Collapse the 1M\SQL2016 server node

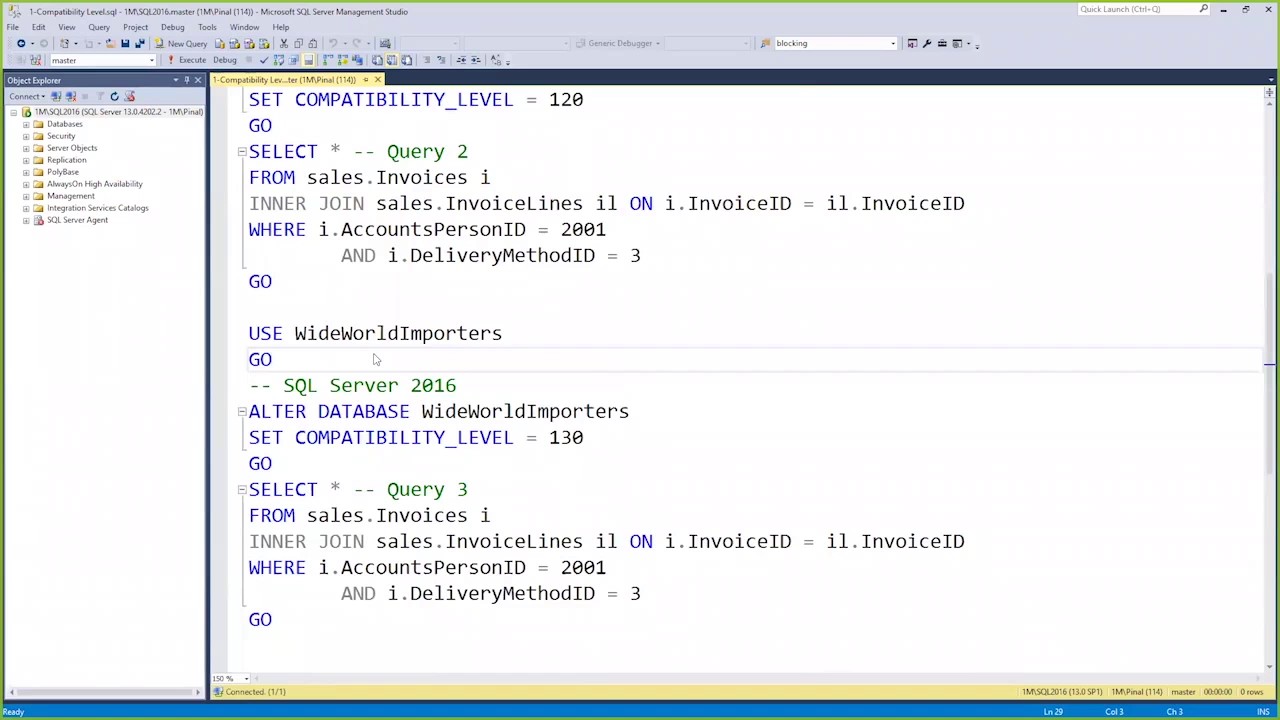coord(14,112)
